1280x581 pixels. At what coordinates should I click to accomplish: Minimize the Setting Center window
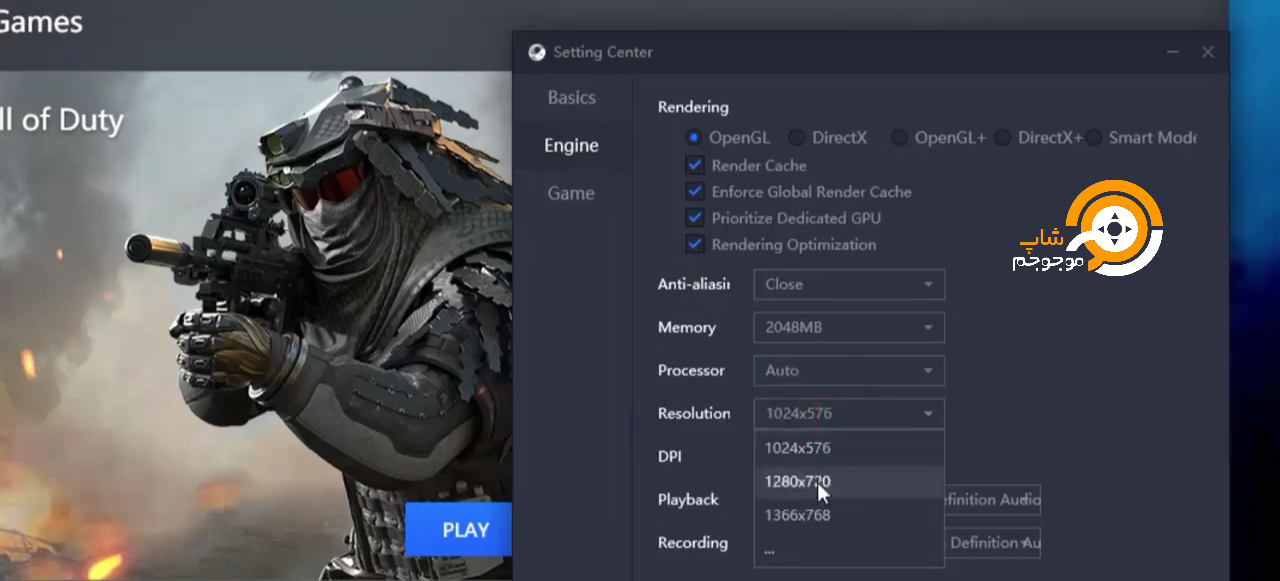pyautogui.click(x=1173, y=52)
